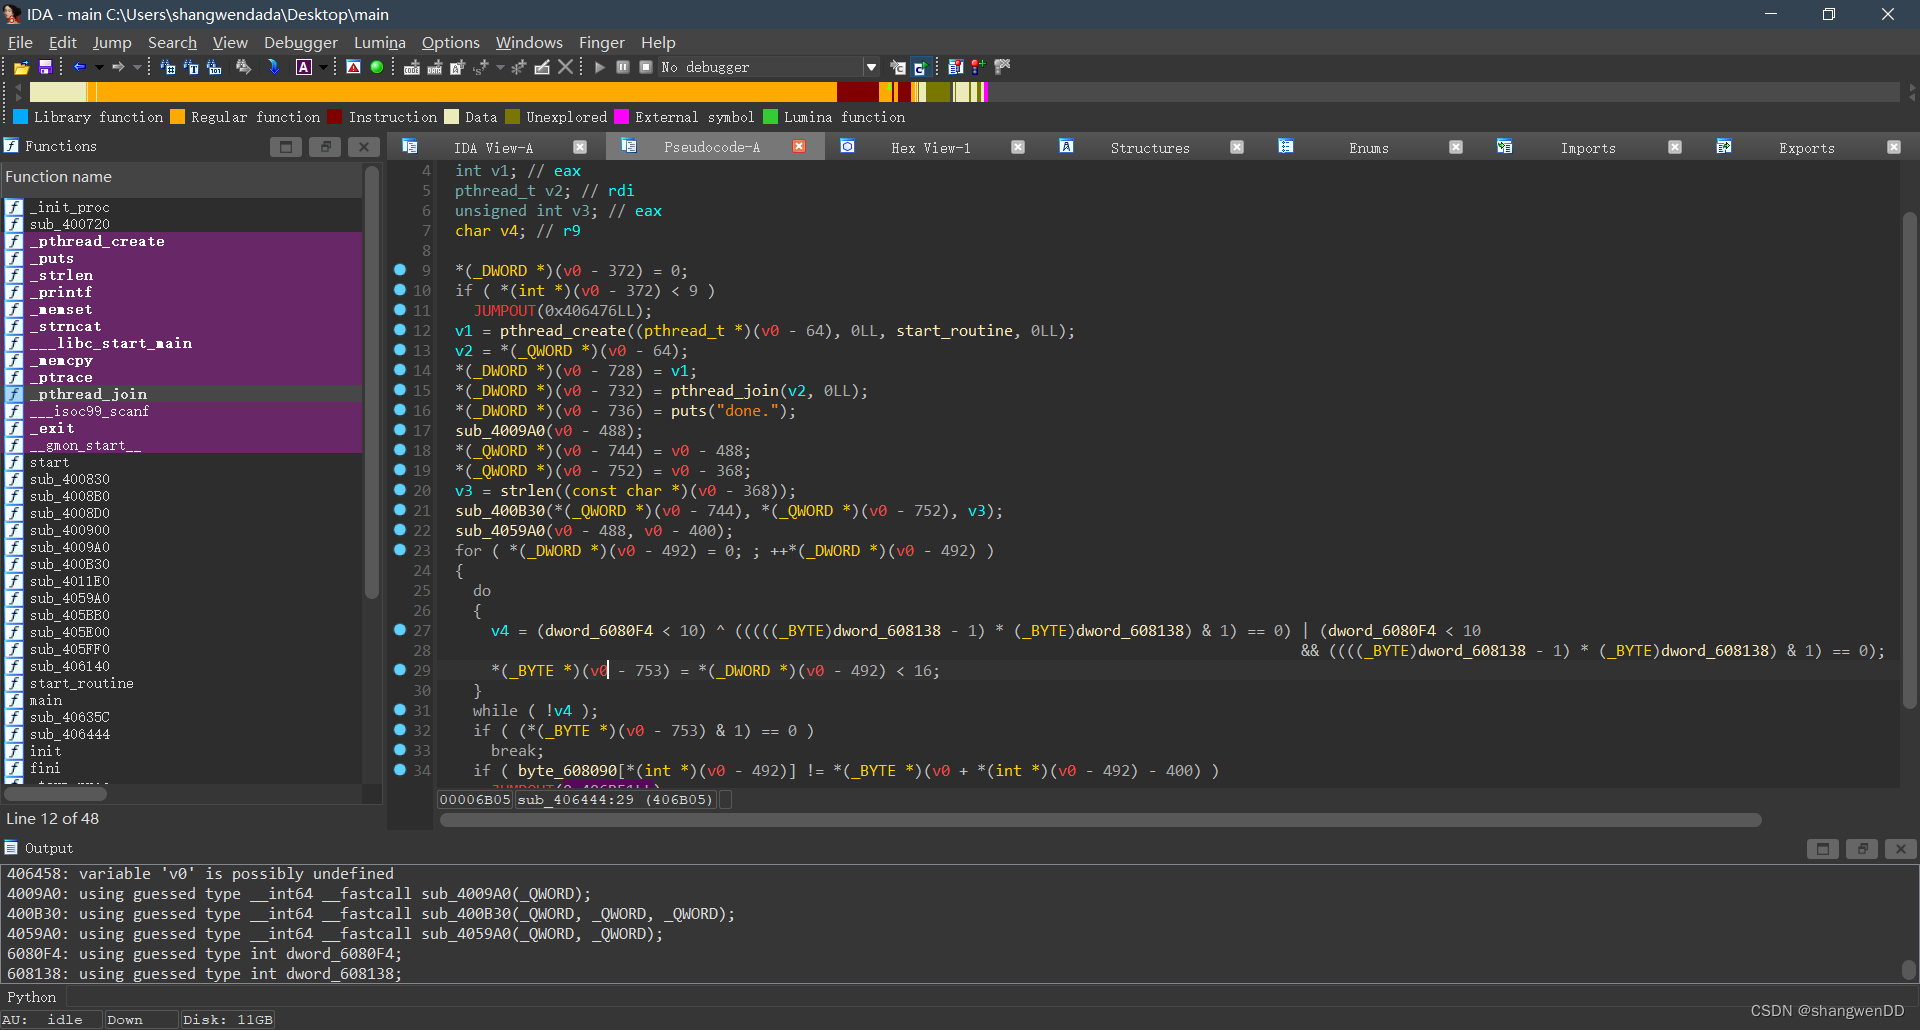Open the Debugger menu
Image resolution: width=1920 pixels, height=1030 pixels.
click(300, 42)
